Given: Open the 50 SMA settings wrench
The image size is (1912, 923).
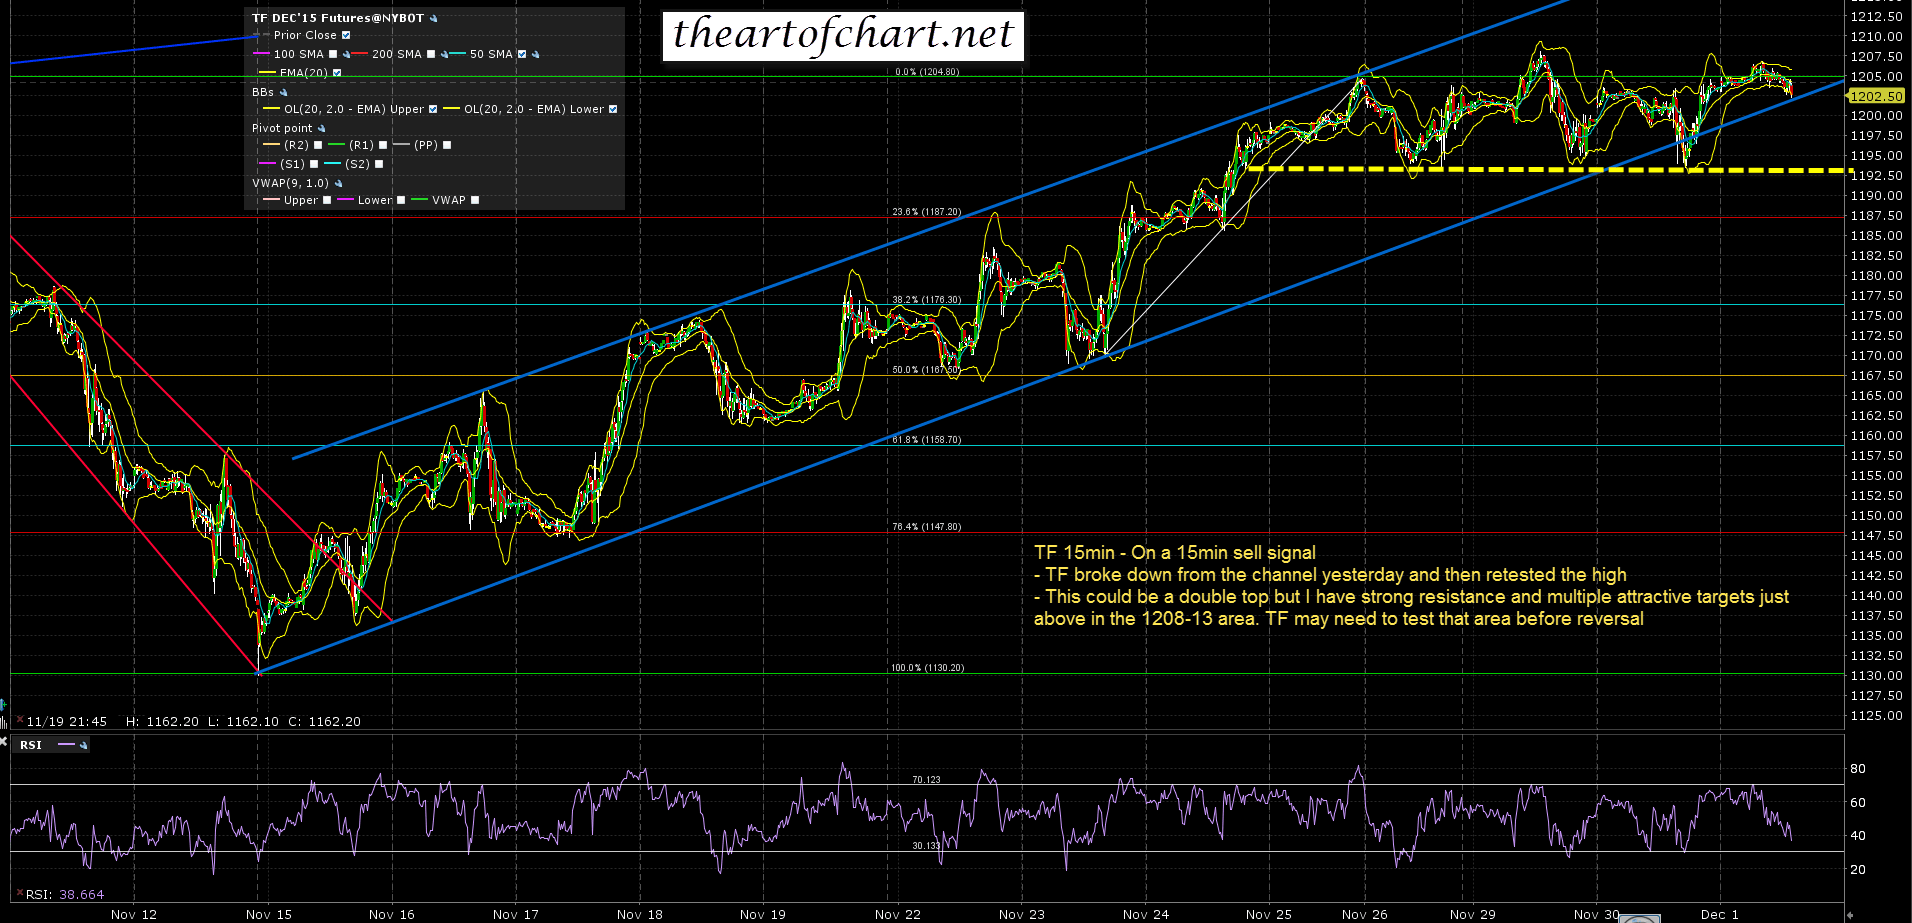Looking at the screenshot, I should pos(535,55).
